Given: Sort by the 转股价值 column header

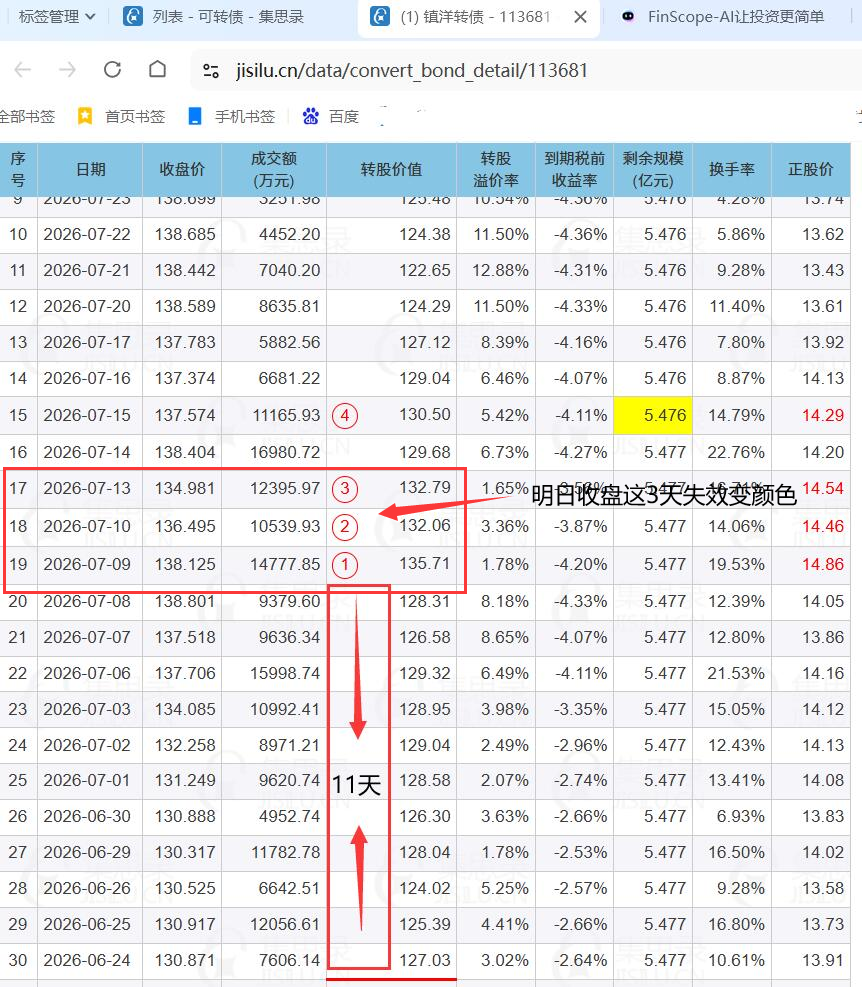Looking at the screenshot, I should [x=391, y=169].
